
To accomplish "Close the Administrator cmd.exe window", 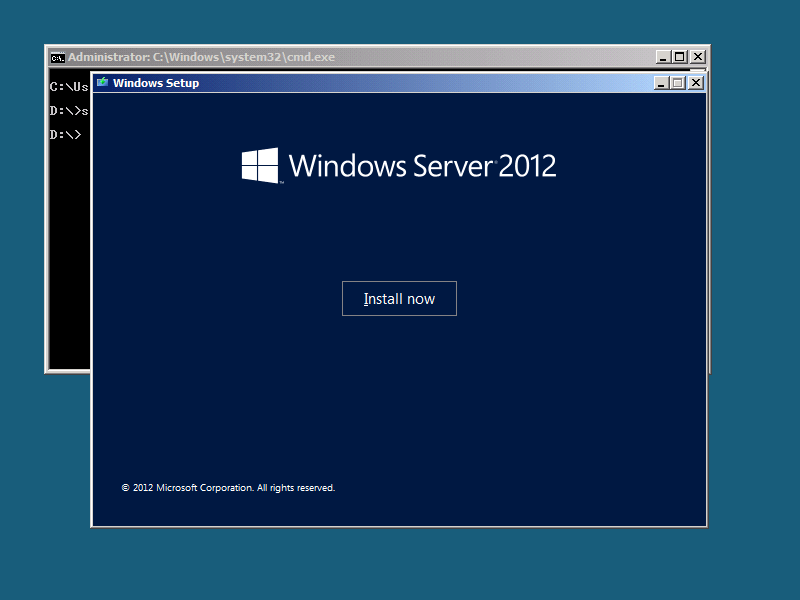I will pyautogui.click(x=698, y=57).
